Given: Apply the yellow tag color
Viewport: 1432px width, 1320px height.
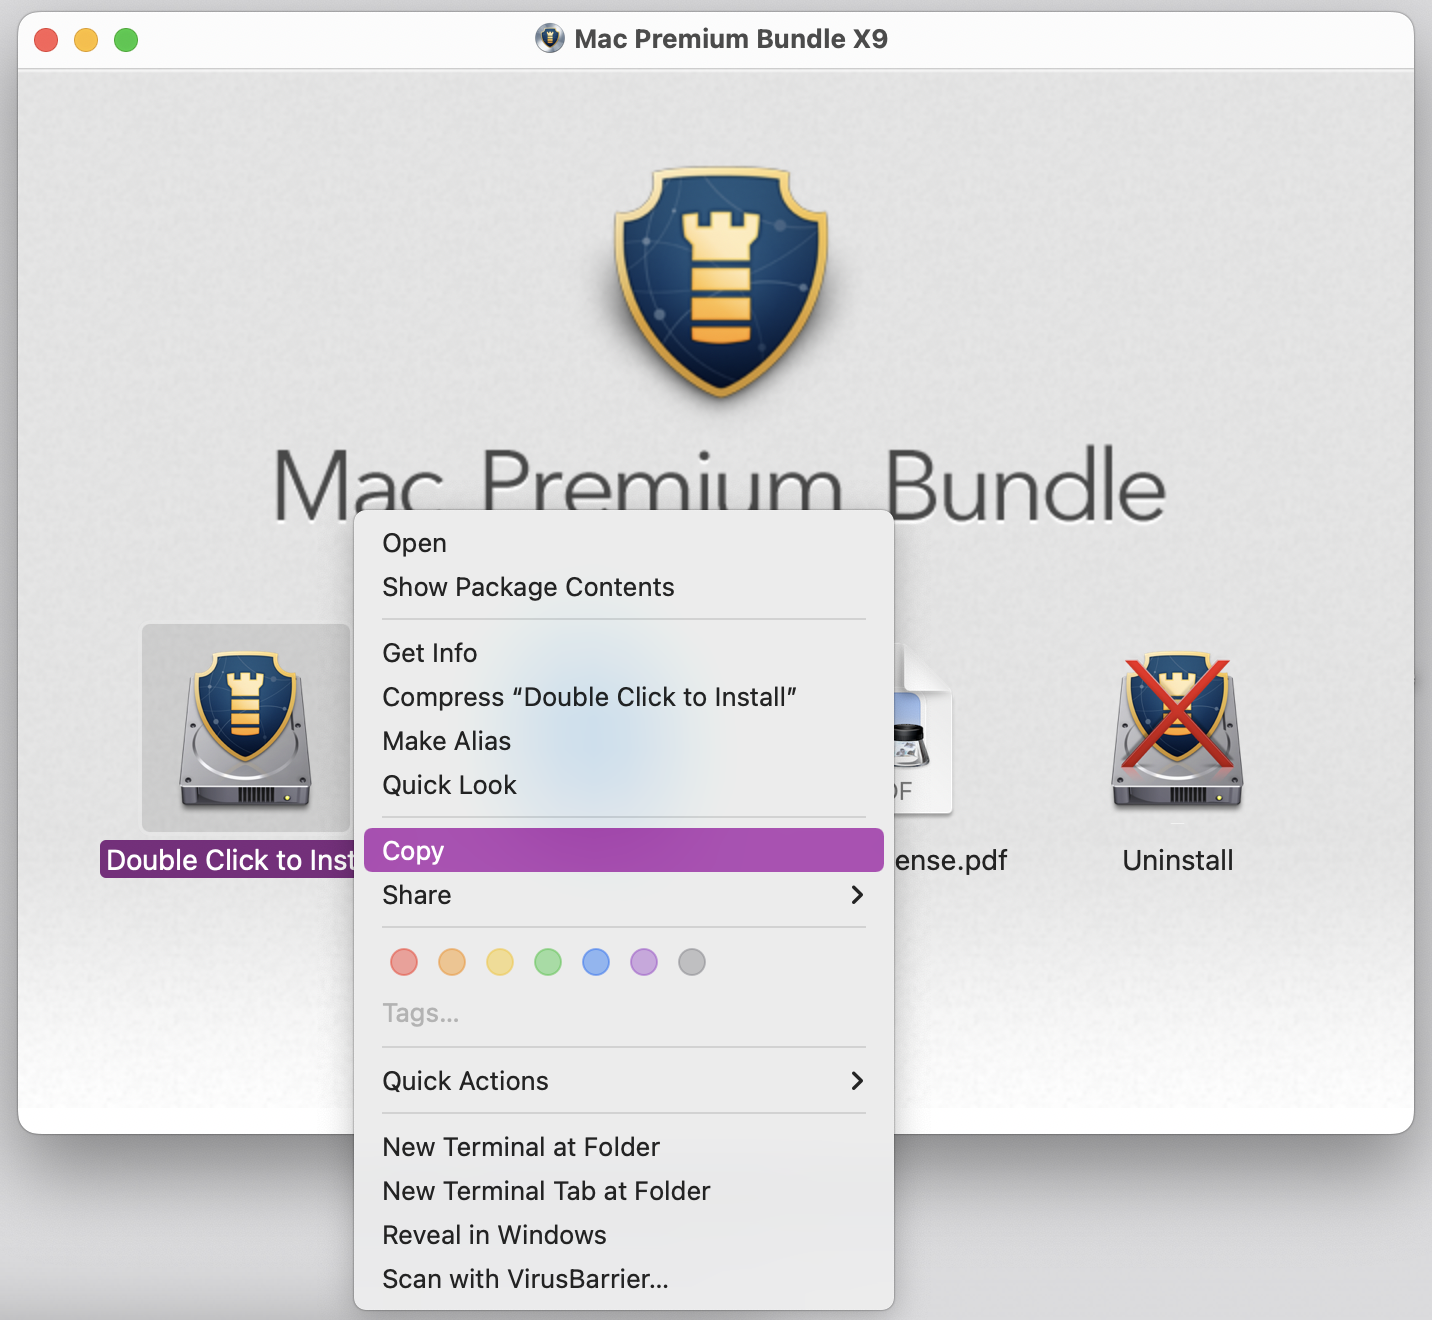Looking at the screenshot, I should [x=500, y=962].
